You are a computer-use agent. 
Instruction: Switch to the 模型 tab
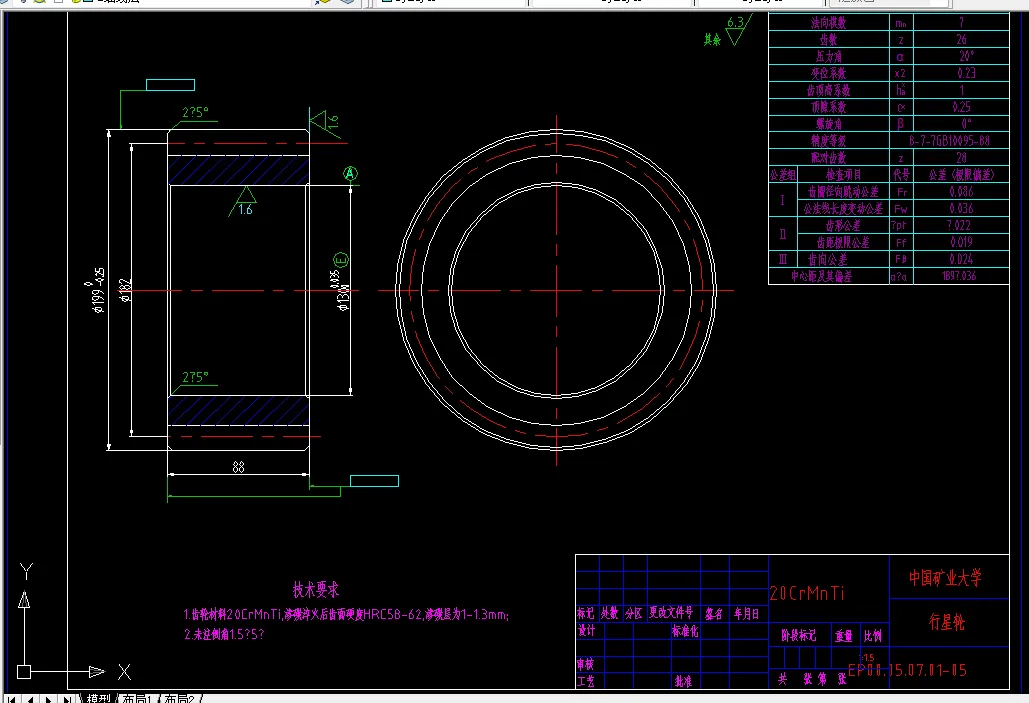pos(98,698)
